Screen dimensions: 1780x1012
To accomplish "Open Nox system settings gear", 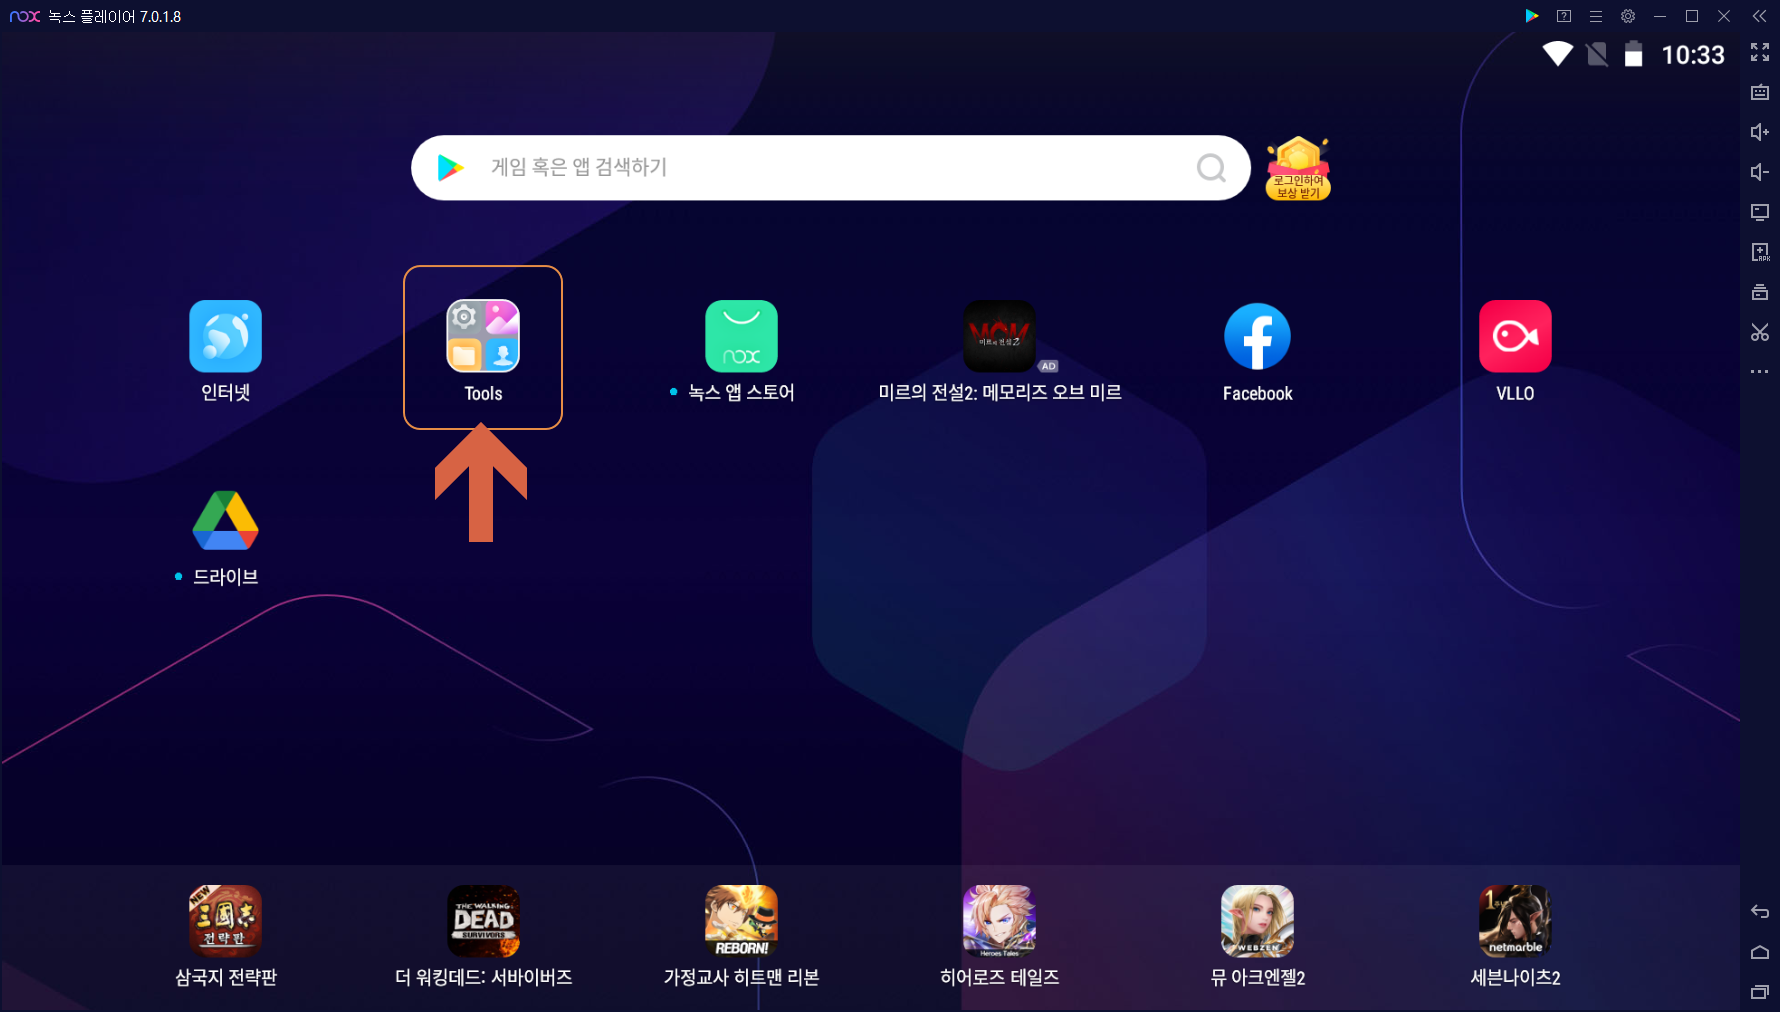I will pyautogui.click(x=1628, y=16).
